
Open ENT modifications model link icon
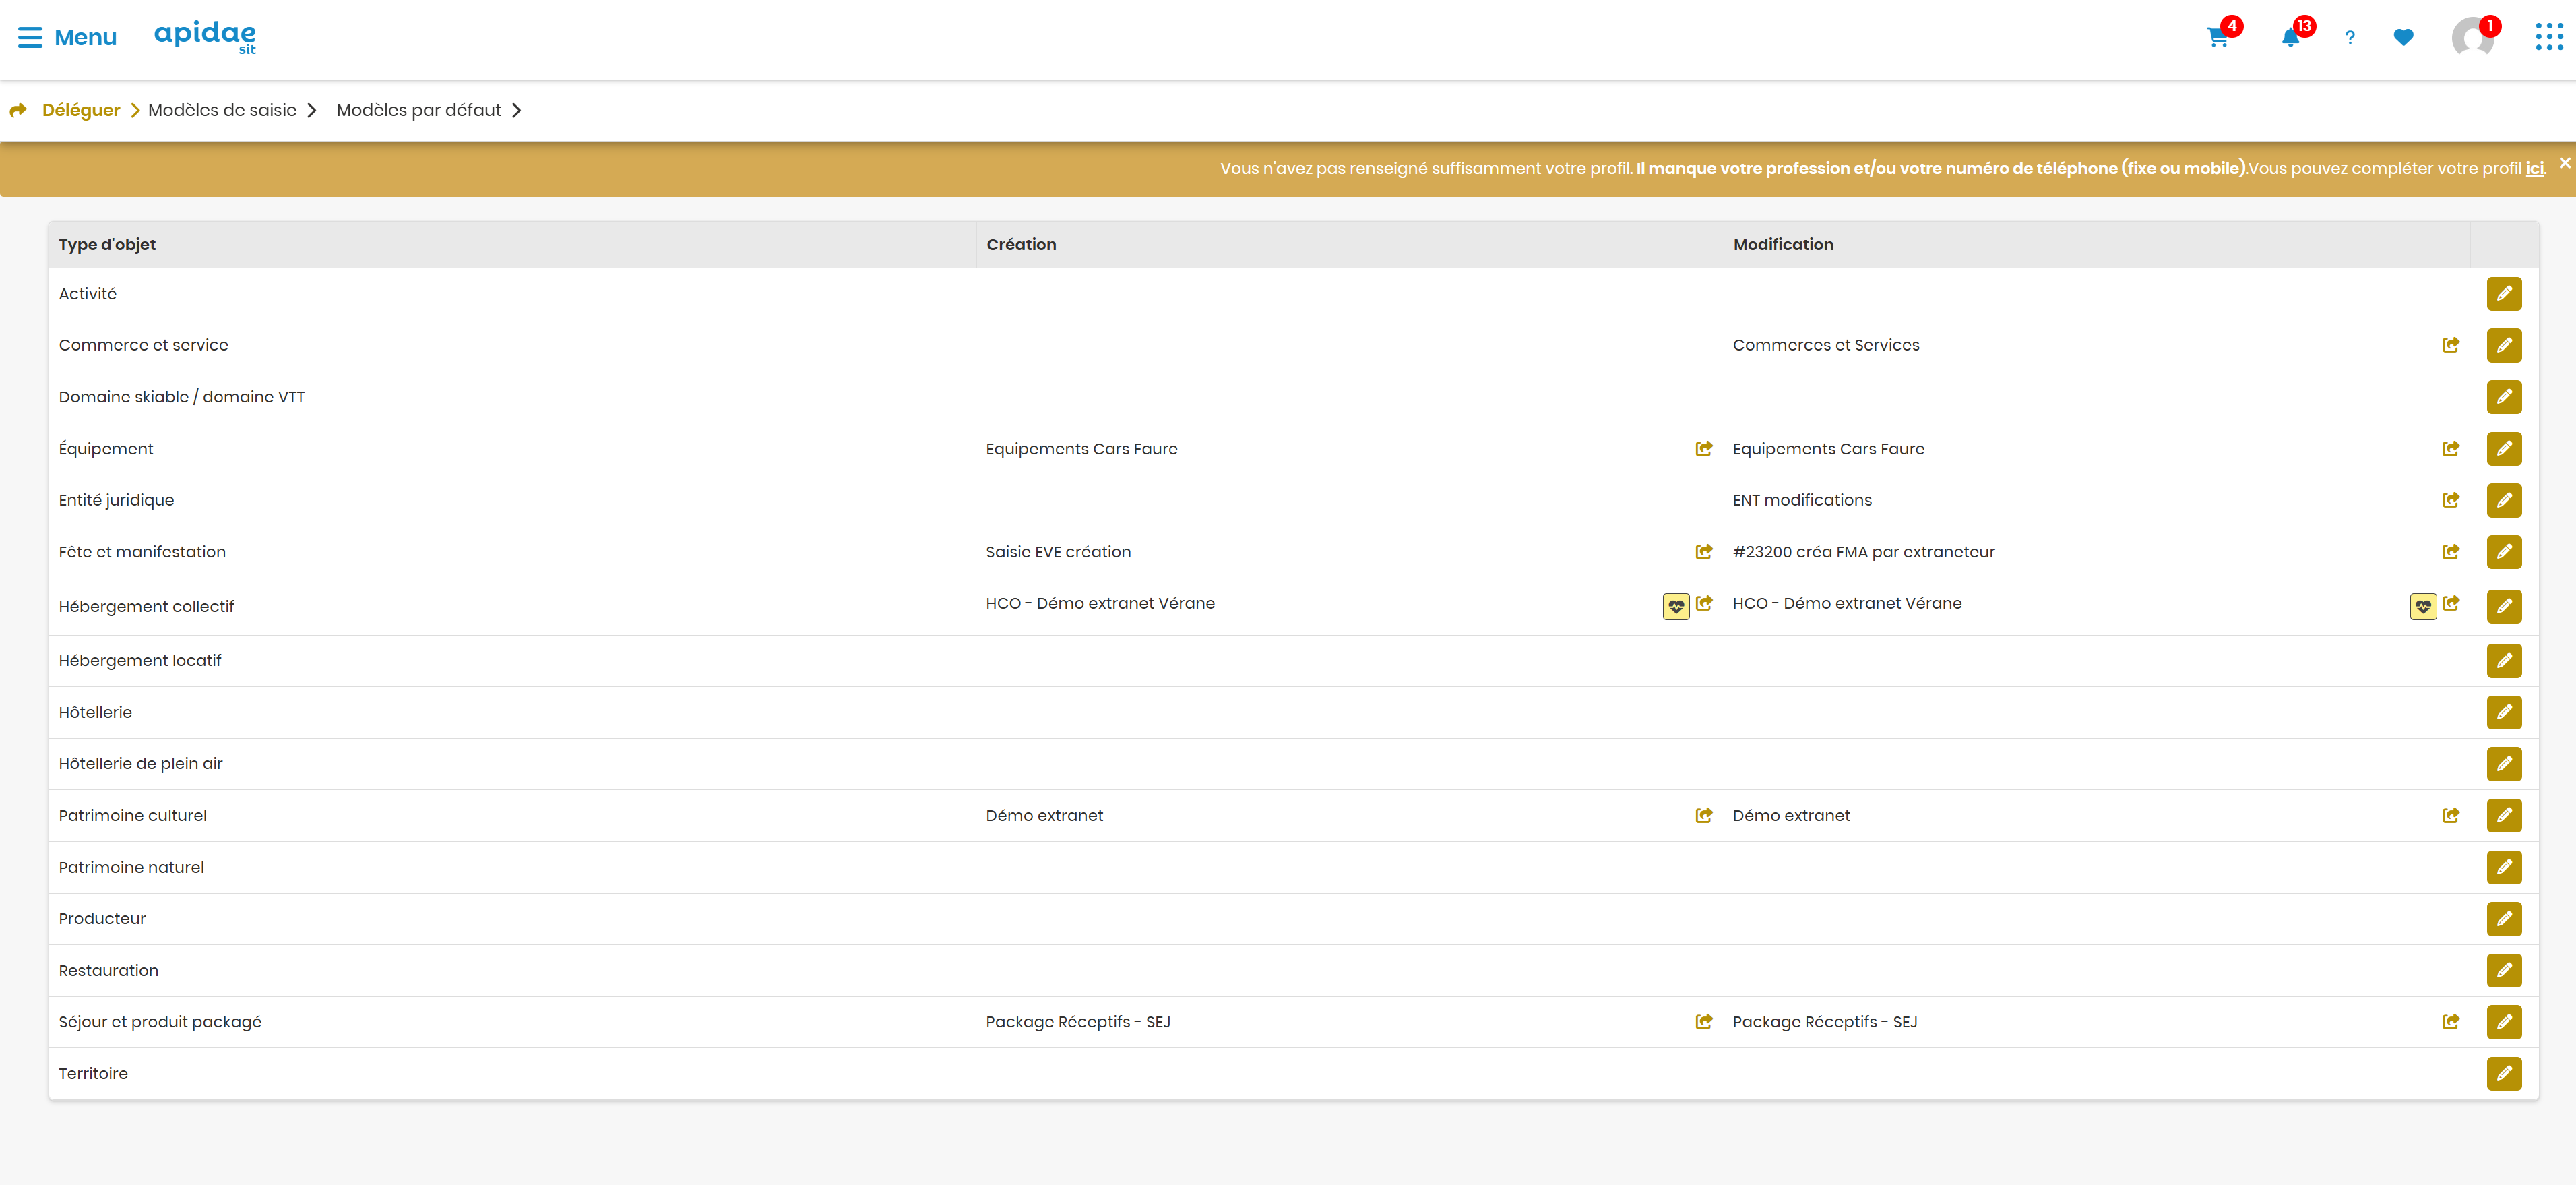2451,500
